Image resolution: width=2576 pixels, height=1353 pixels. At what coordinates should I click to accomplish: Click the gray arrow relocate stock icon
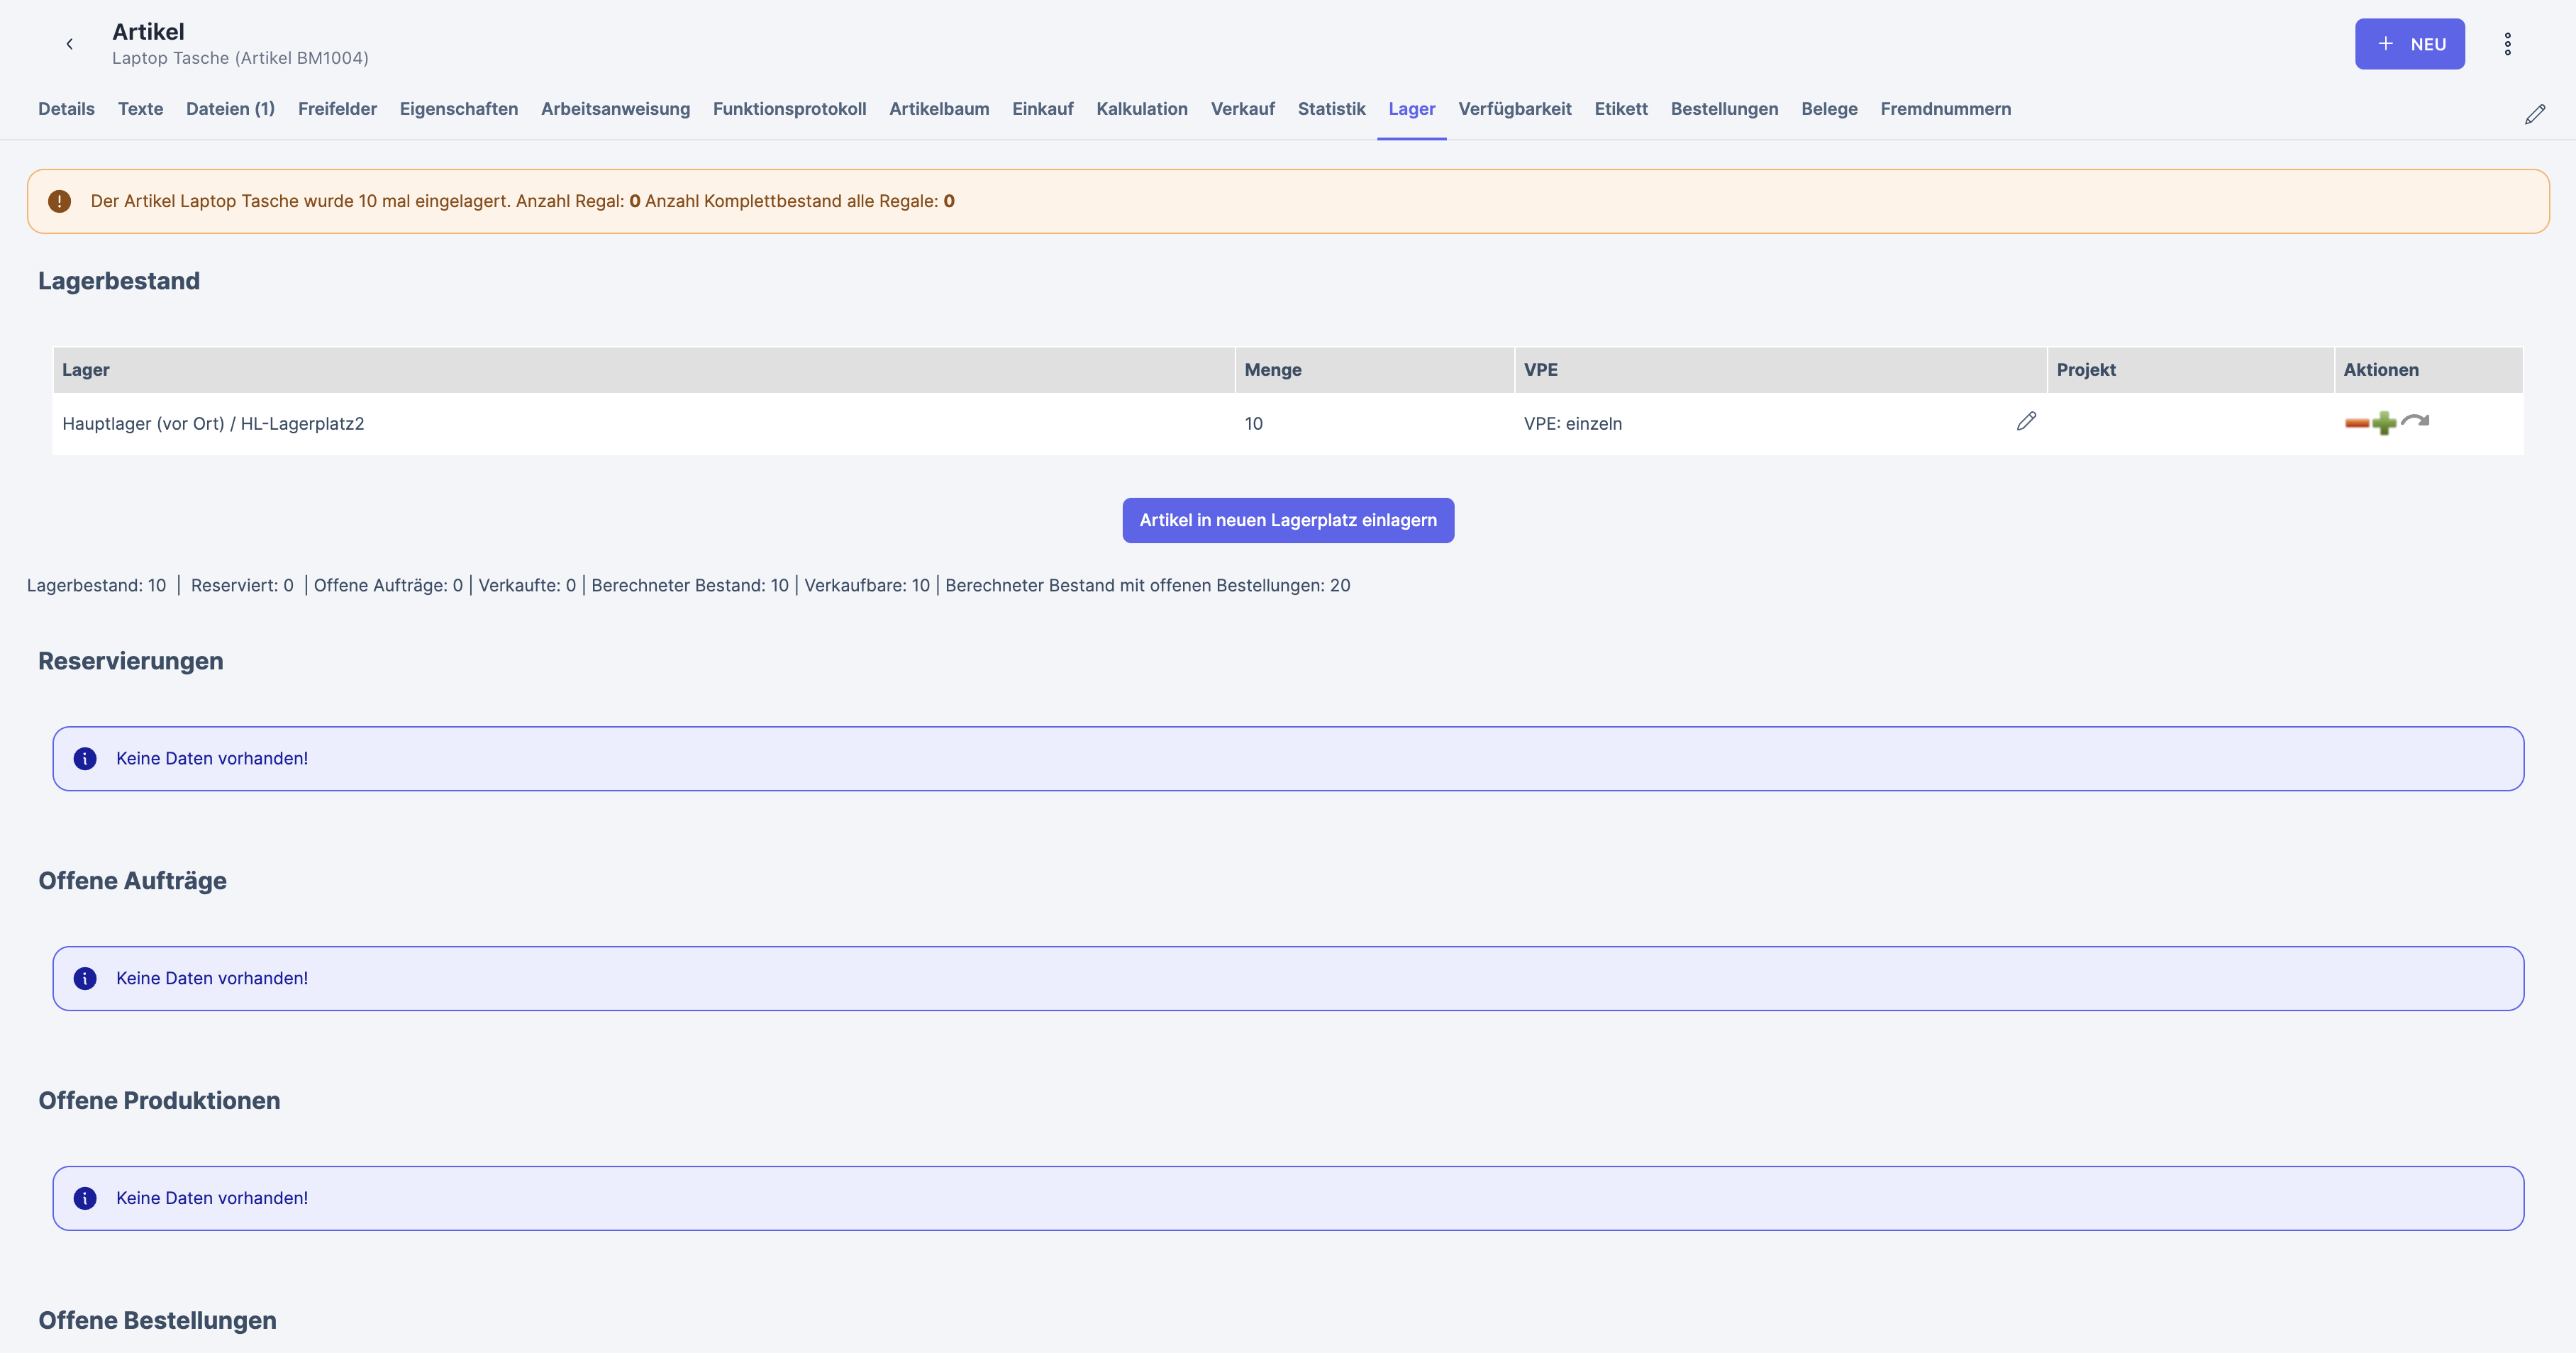(x=2415, y=421)
